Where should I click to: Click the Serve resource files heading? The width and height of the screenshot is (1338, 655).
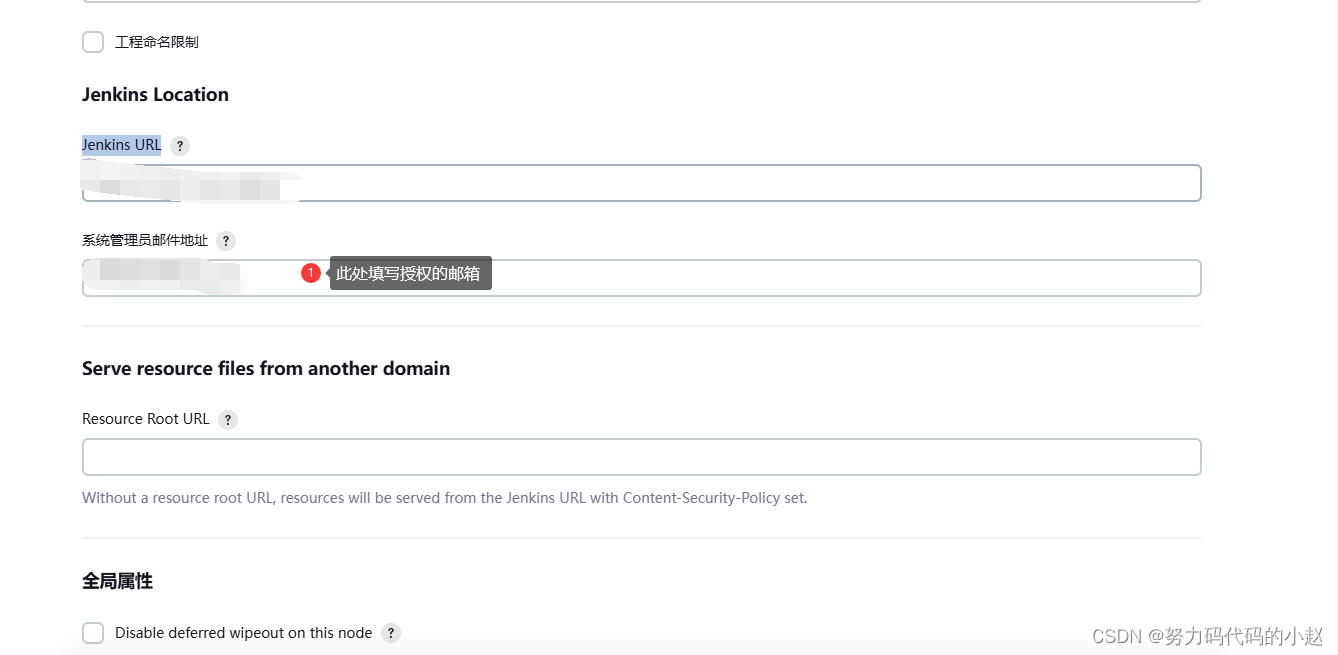click(266, 368)
